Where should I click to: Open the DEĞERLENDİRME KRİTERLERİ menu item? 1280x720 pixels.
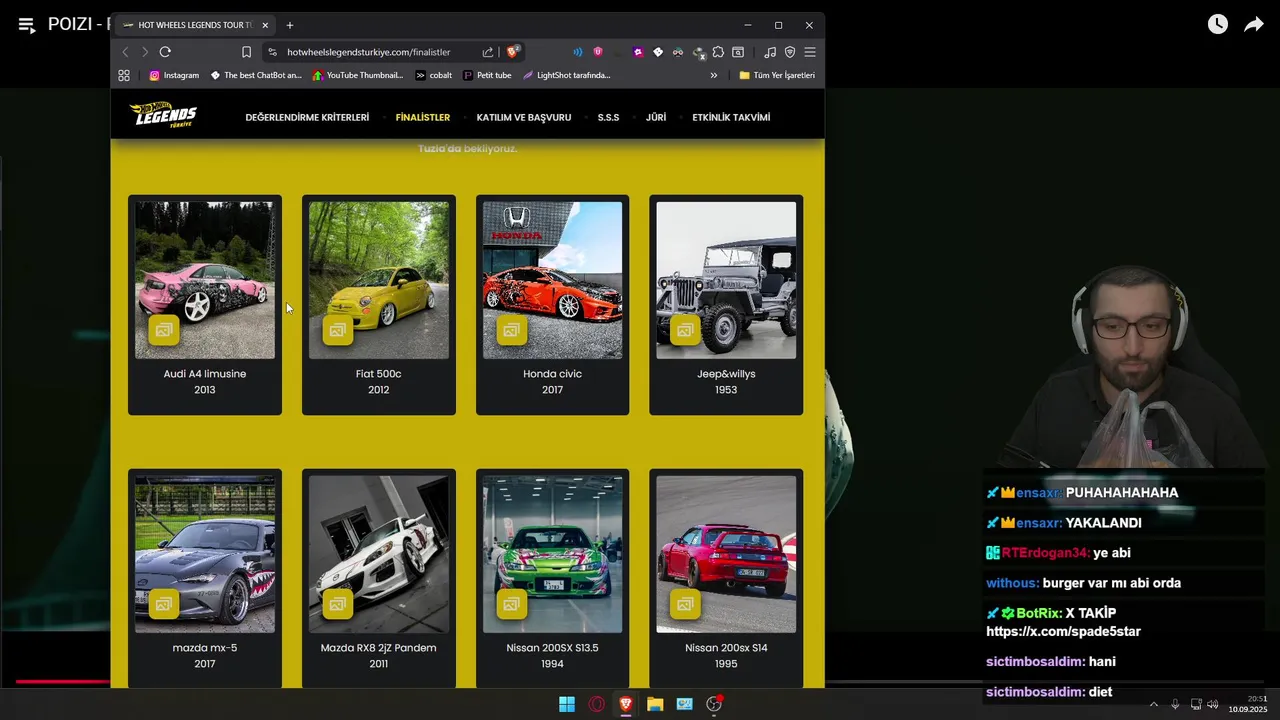(x=307, y=117)
